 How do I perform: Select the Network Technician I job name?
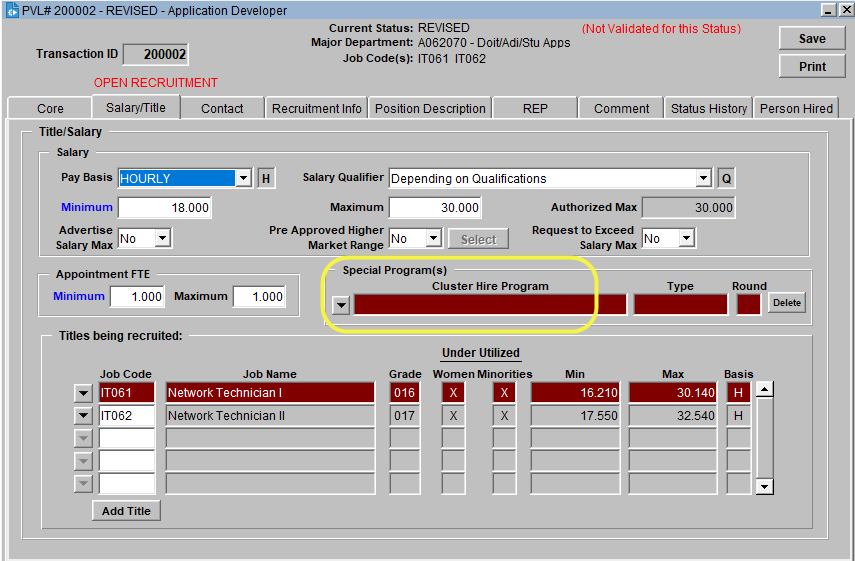click(270, 393)
